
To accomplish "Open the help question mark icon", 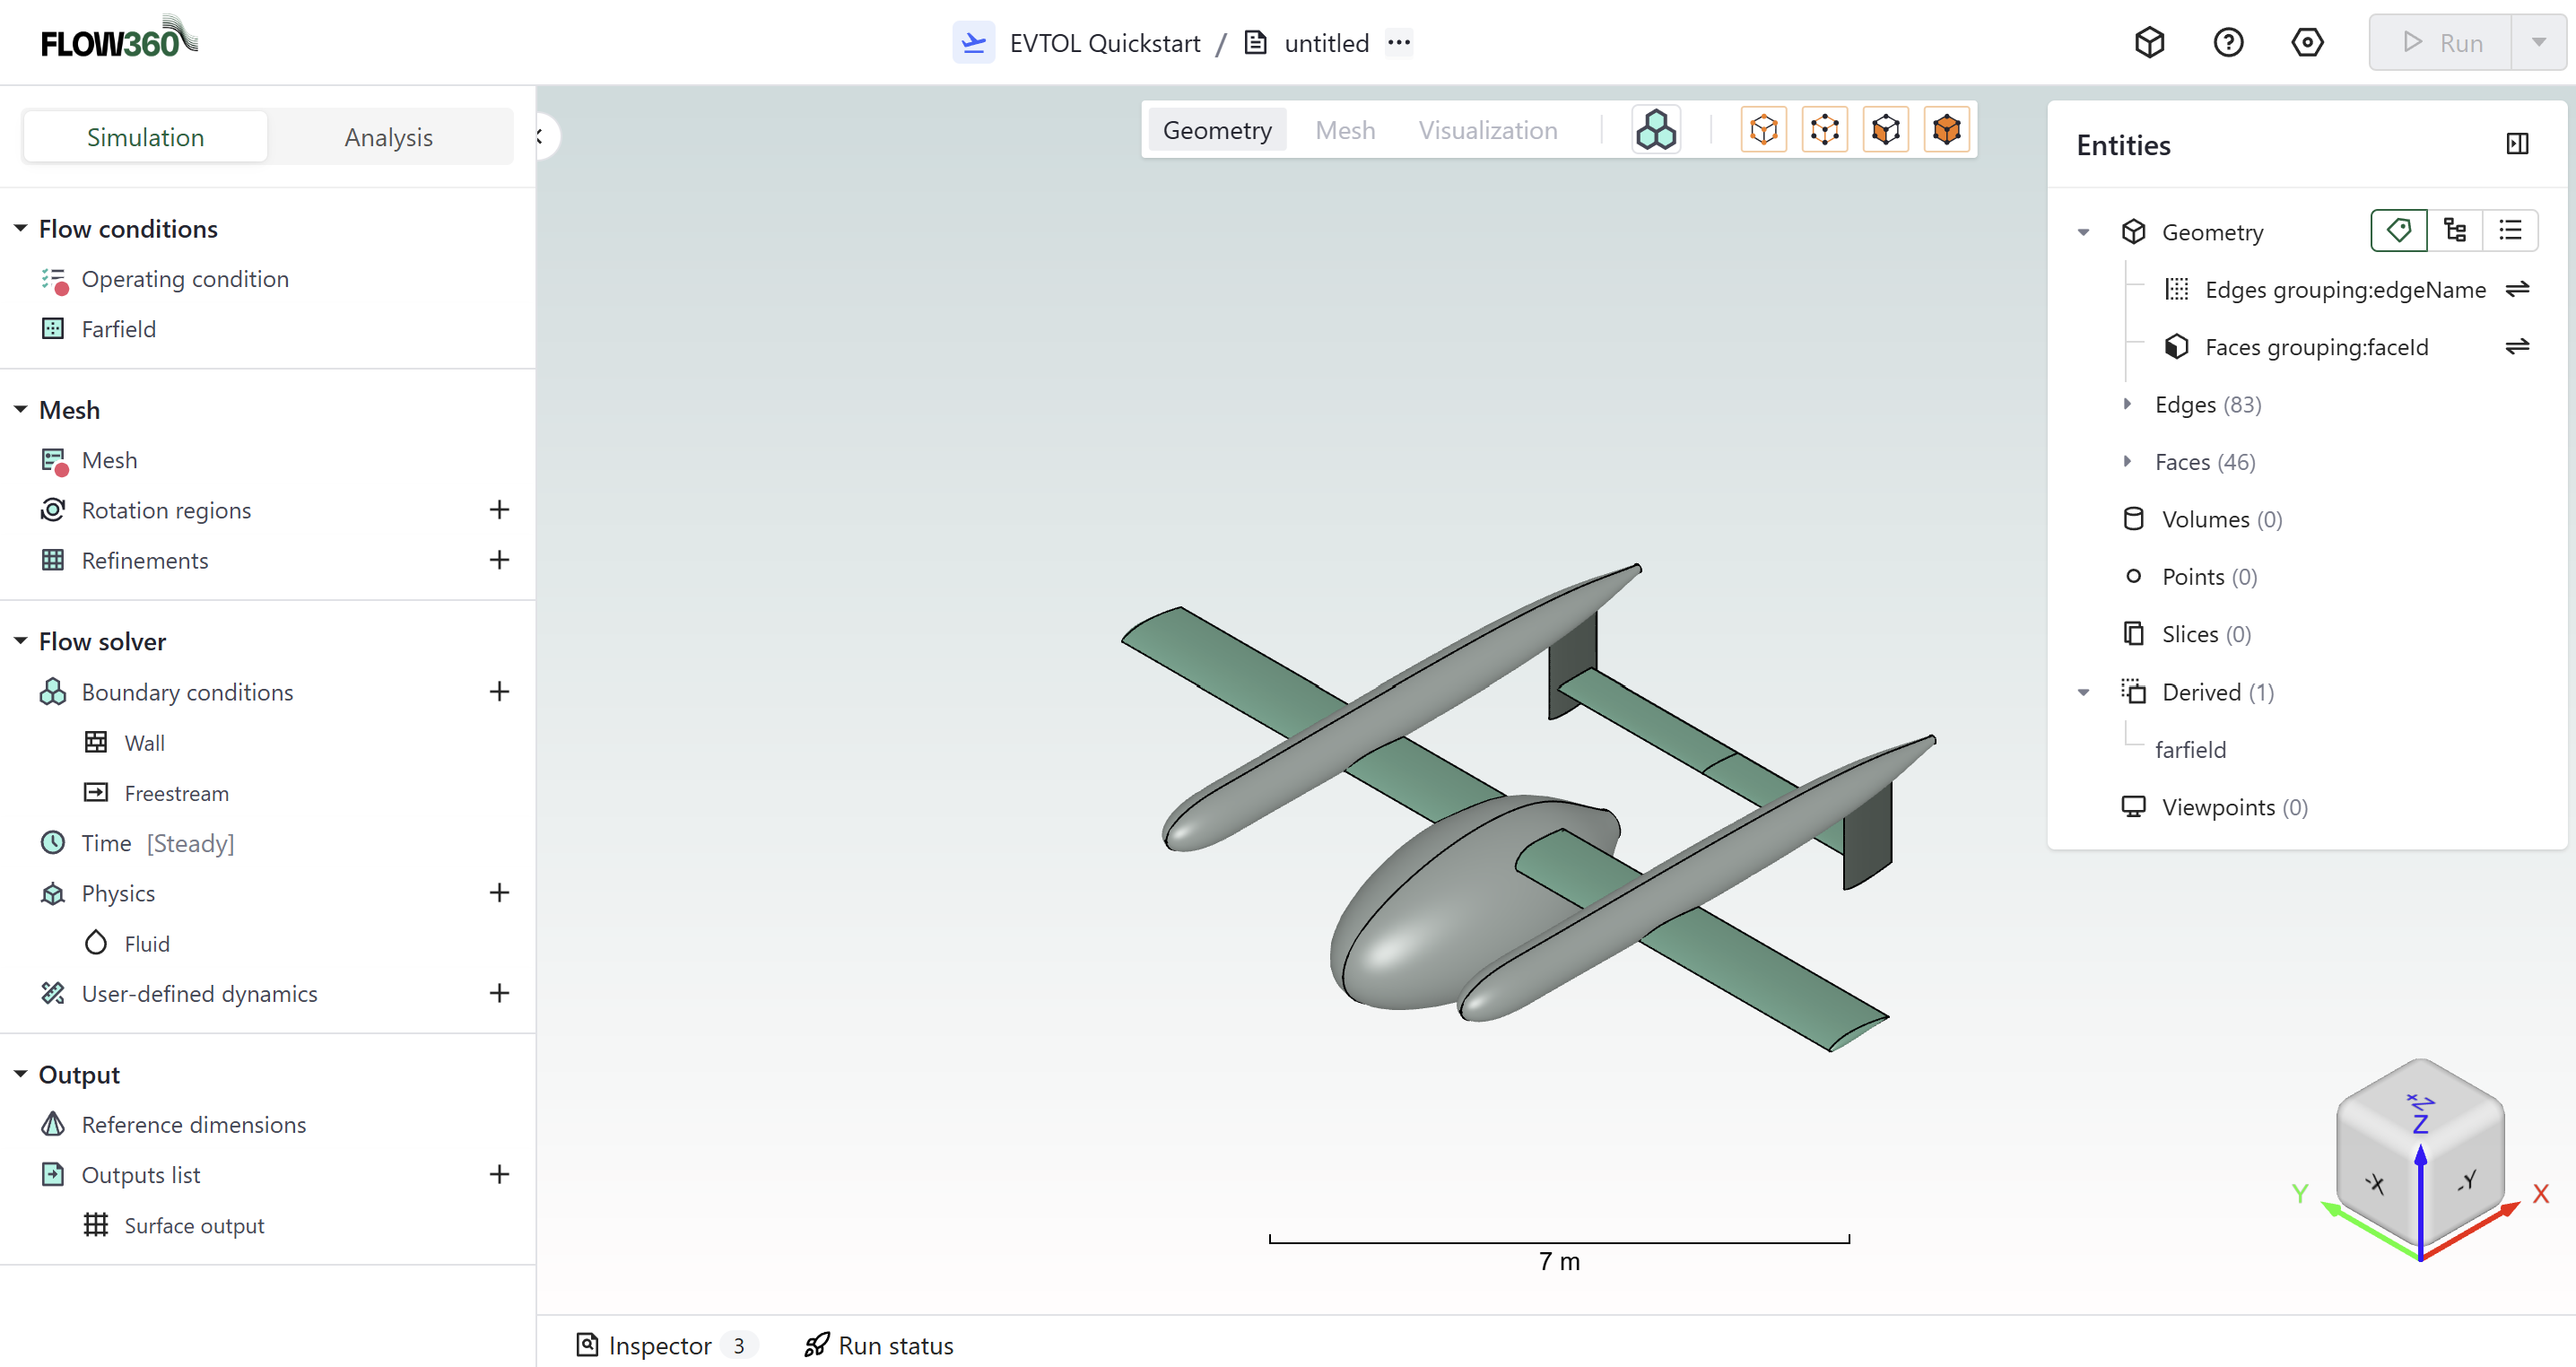I will point(2228,43).
